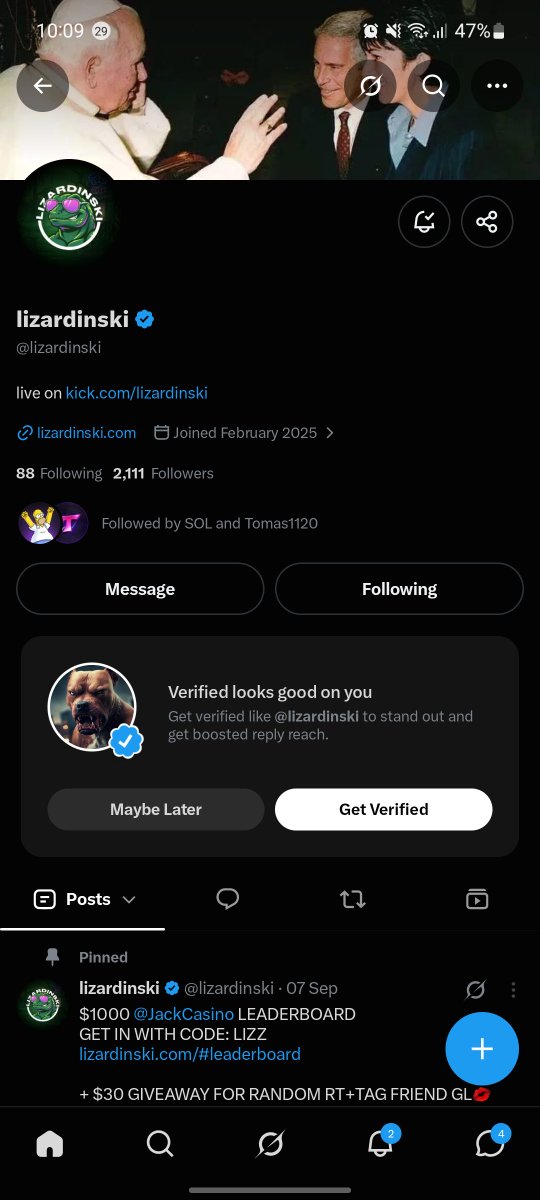Toggle the Following button

(399, 589)
